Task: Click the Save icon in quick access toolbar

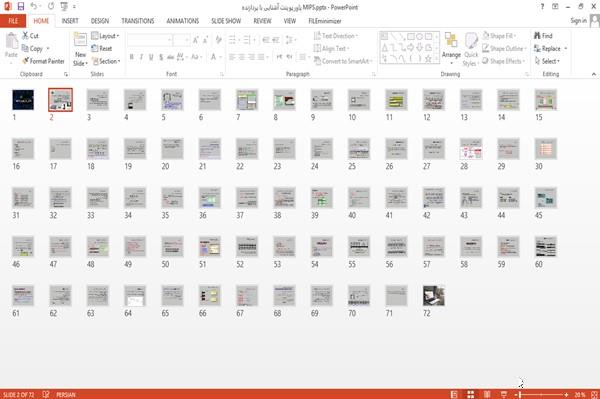Action: point(21,7)
